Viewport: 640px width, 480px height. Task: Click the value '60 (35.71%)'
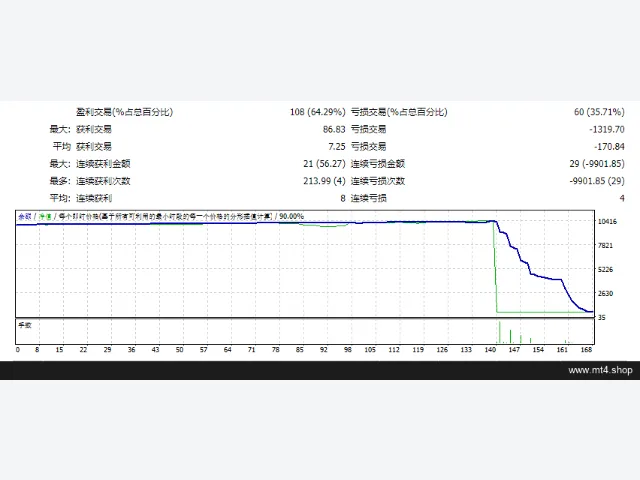pyautogui.click(x=599, y=112)
